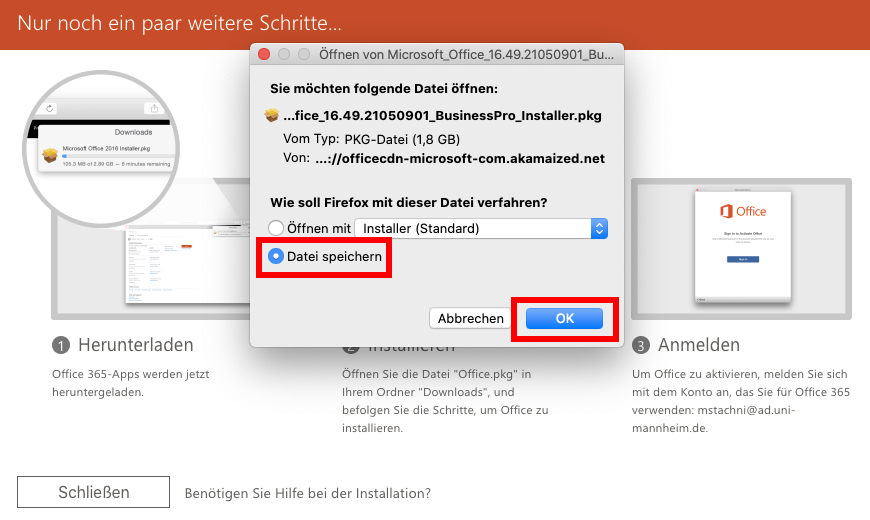This screenshot has width=870, height=520.
Task: Click the 'Office 365-Apps werden jetzt heruntergeladen' description
Action: click(x=130, y=383)
